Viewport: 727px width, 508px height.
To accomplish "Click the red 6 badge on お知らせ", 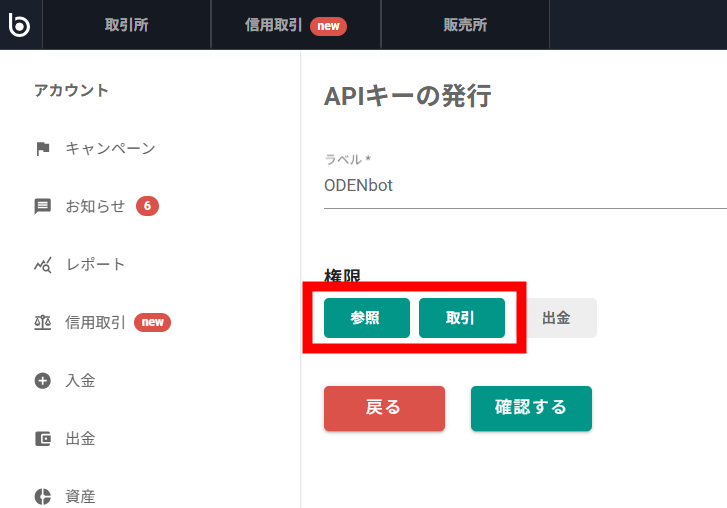I will click(x=147, y=207).
